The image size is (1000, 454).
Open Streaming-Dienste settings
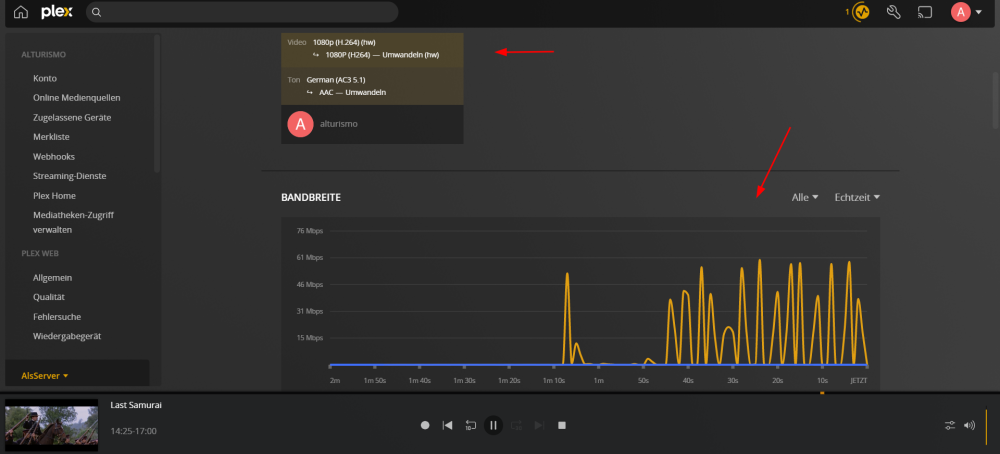point(70,175)
